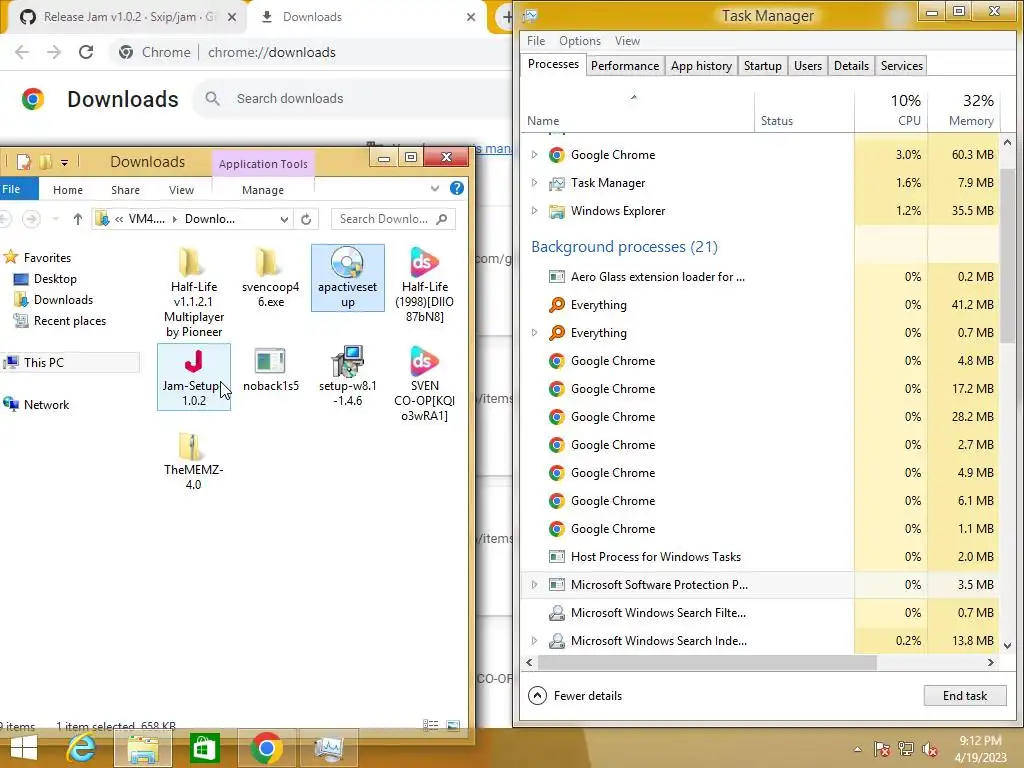The height and width of the screenshot is (768, 1024).
Task: Switch to the Performance tab
Action: (x=625, y=66)
